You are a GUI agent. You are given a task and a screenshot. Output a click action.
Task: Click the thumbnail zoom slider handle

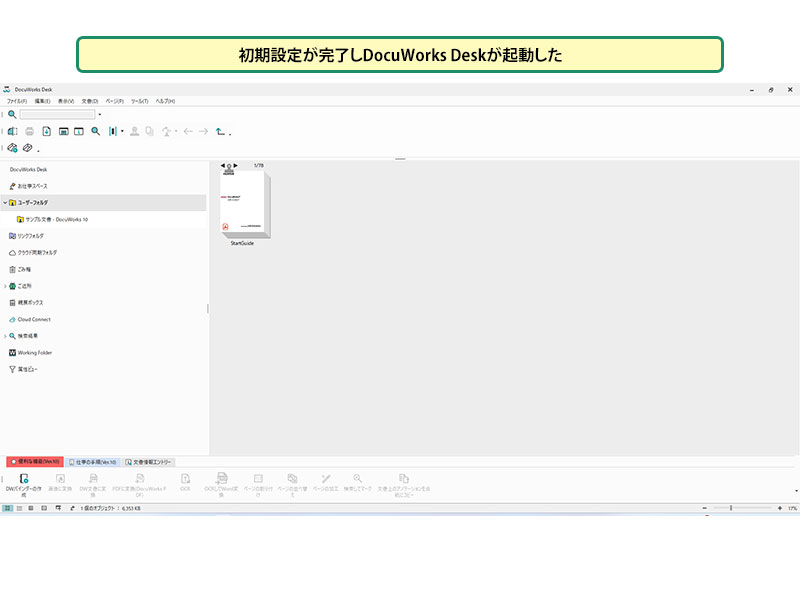tap(731, 508)
